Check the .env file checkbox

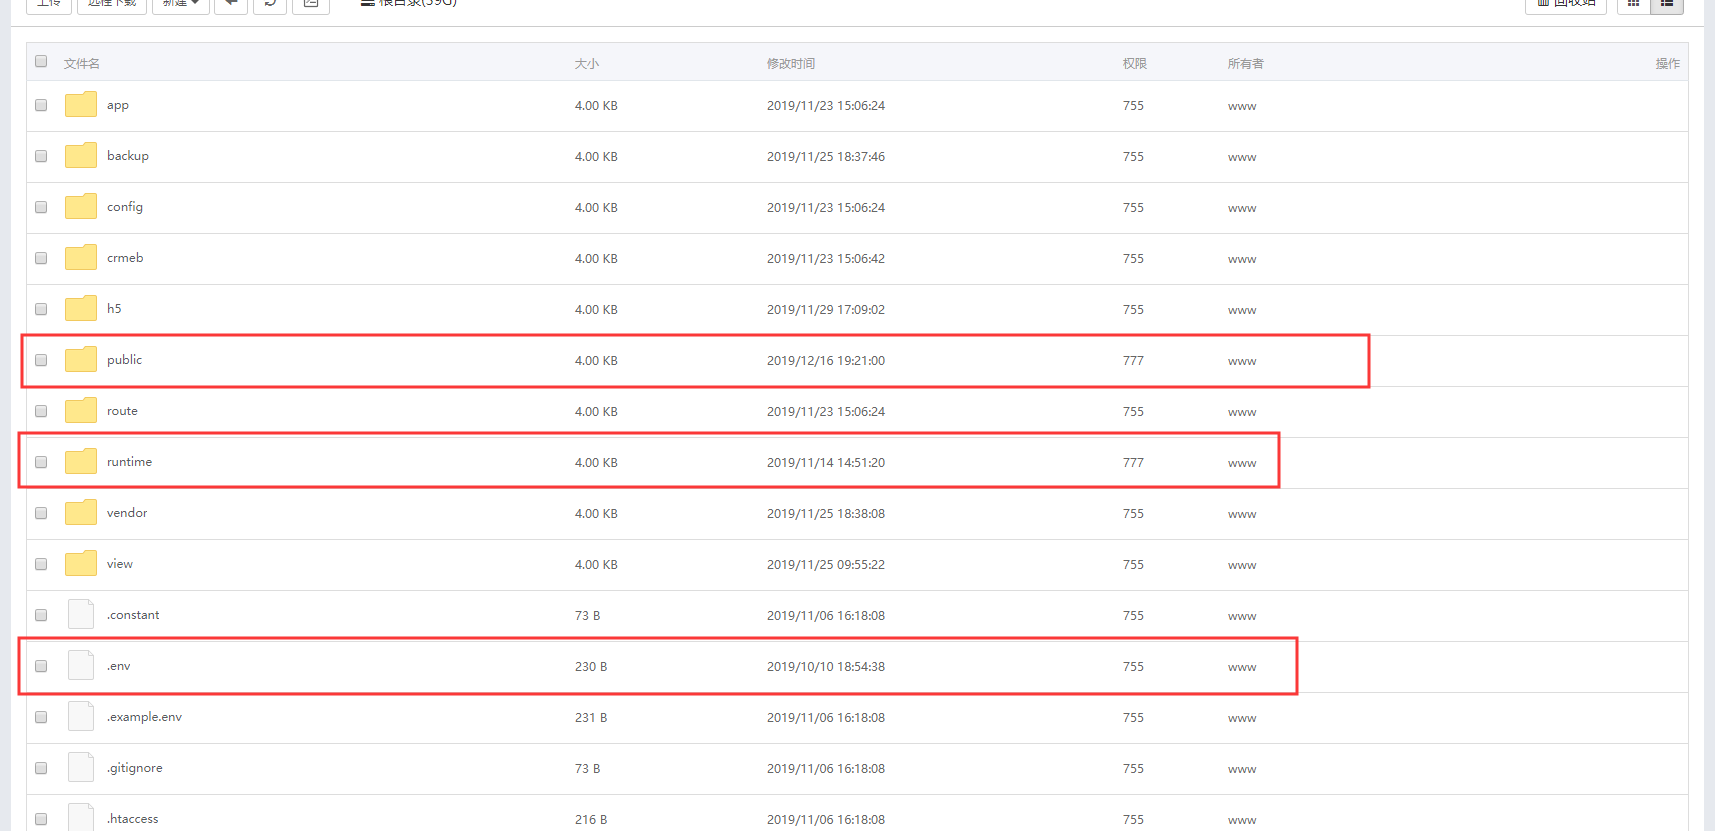(41, 666)
